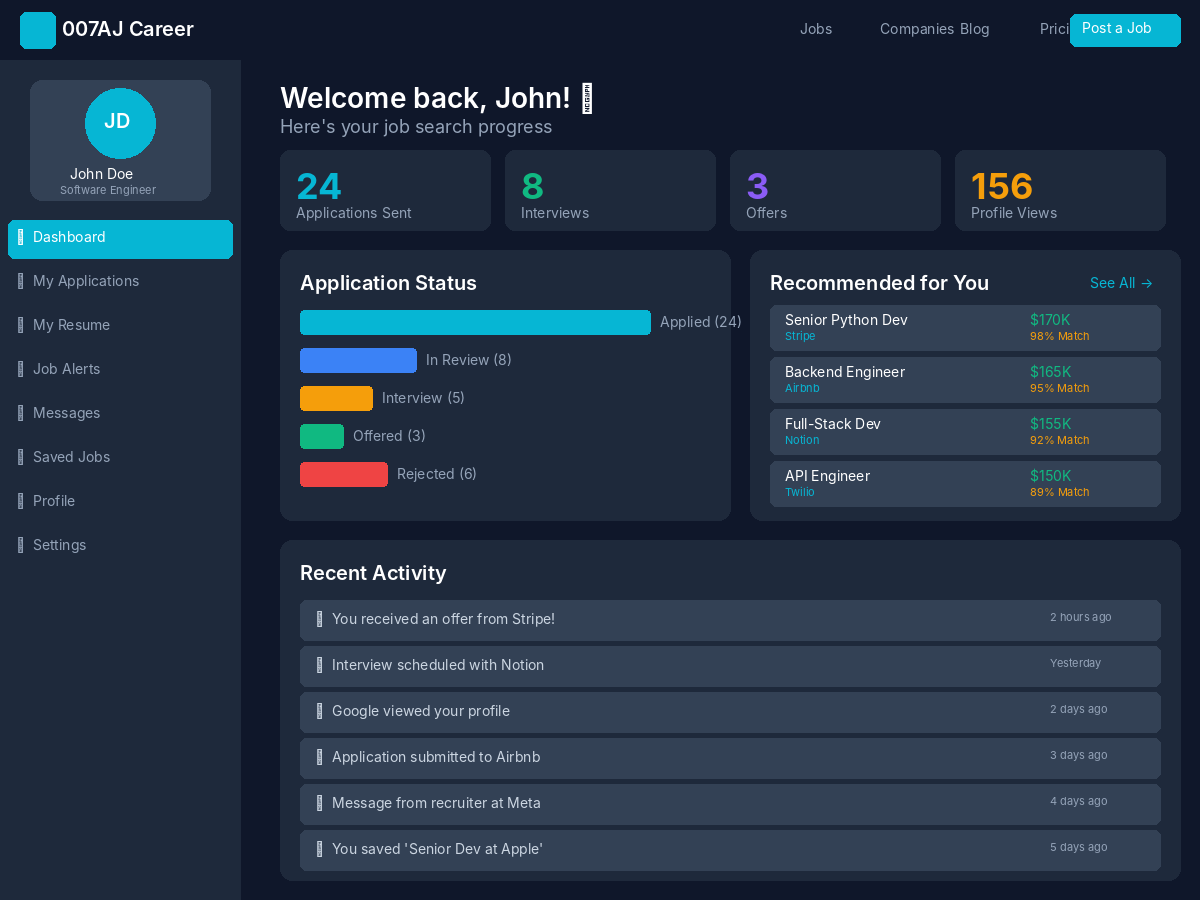Click the 007AJ Career brand name
The height and width of the screenshot is (900, 1200).
(x=128, y=29)
